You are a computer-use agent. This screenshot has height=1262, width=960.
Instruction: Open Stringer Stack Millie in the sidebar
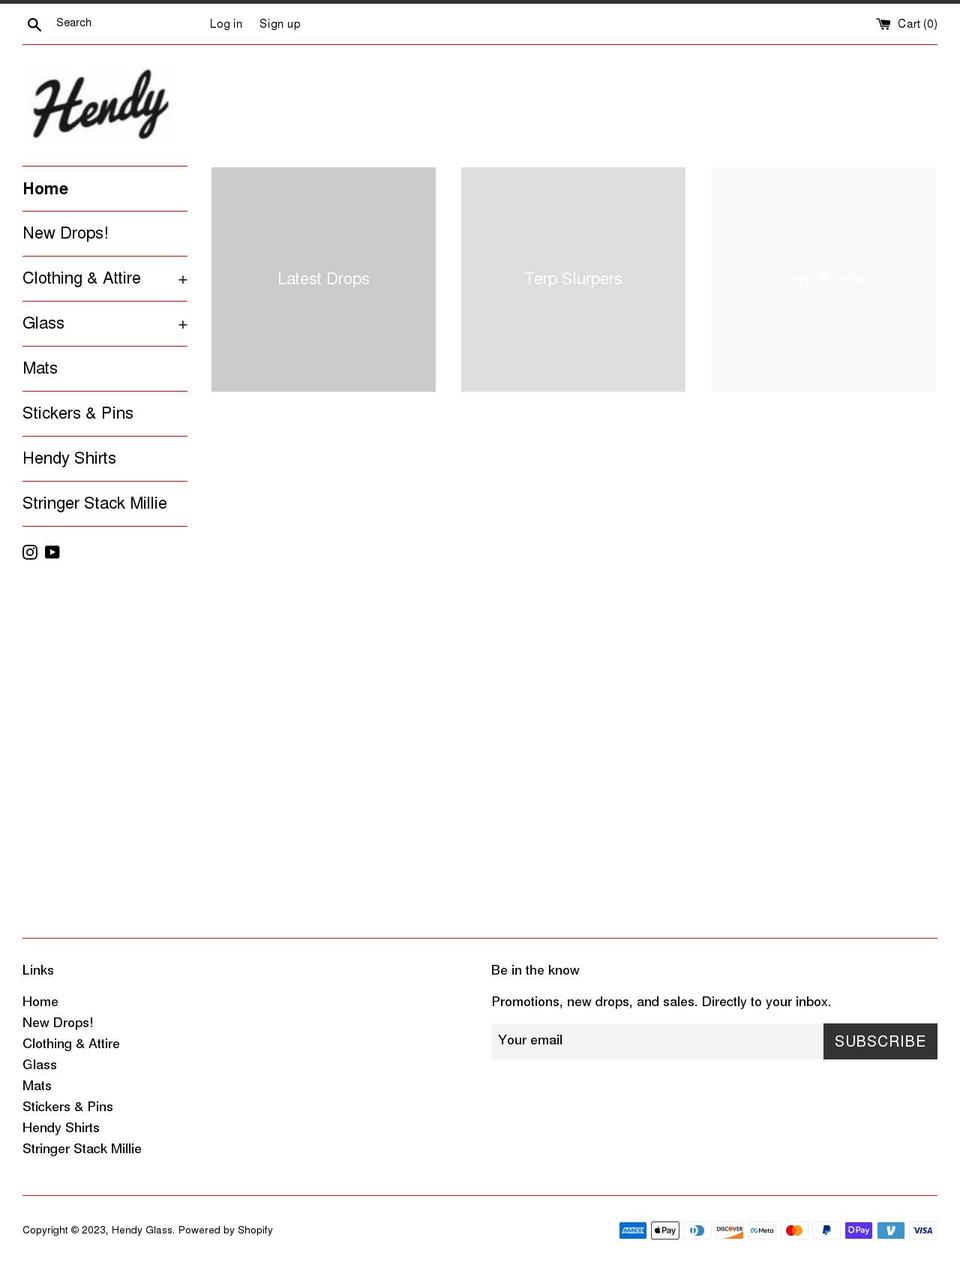point(95,503)
